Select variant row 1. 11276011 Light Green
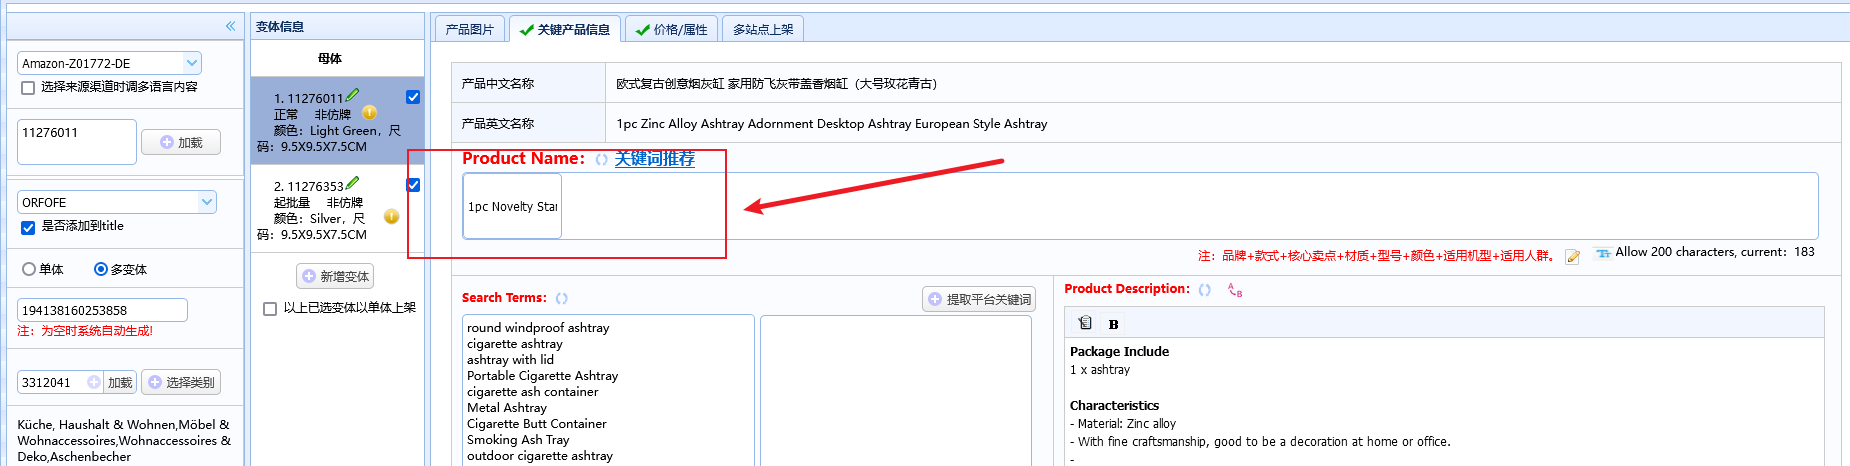Viewport: 1850px width, 466px height. coord(338,121)
